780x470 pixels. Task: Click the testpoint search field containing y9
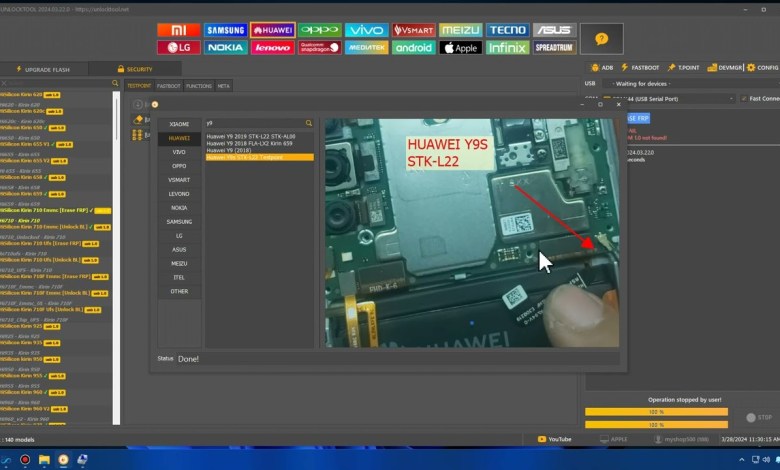[254, 123]
